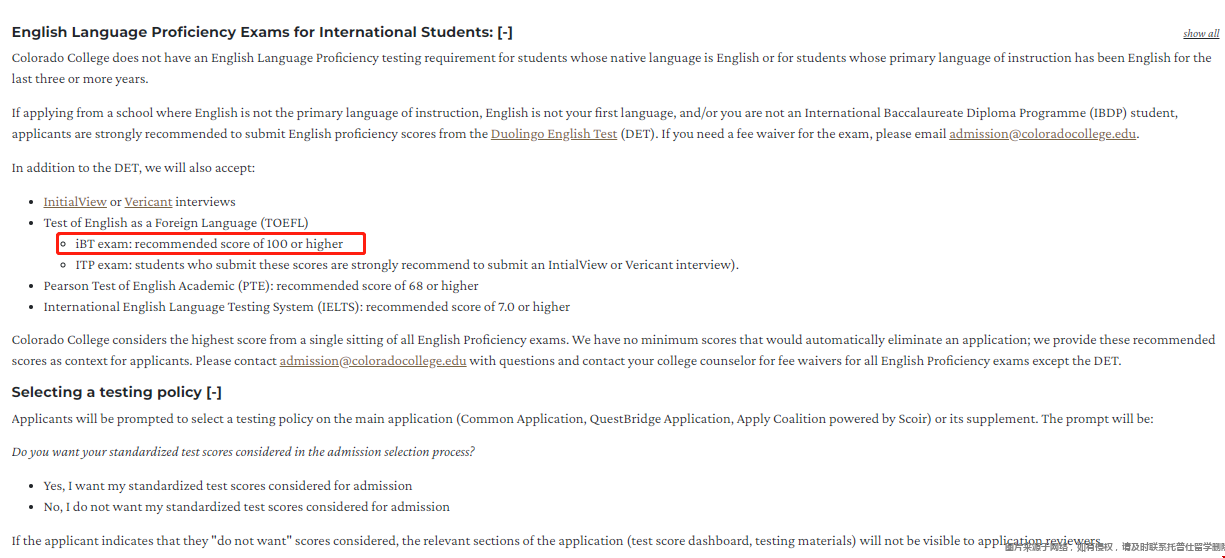
Task: Click the English Language Proficiency Exams heading
Action: click(252, 32)
